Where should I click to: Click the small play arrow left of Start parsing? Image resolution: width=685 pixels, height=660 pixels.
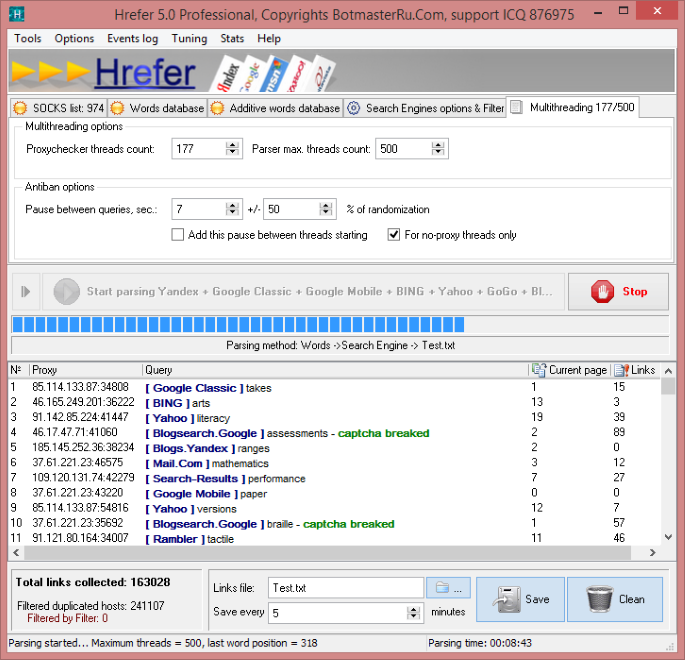[26, 291]
